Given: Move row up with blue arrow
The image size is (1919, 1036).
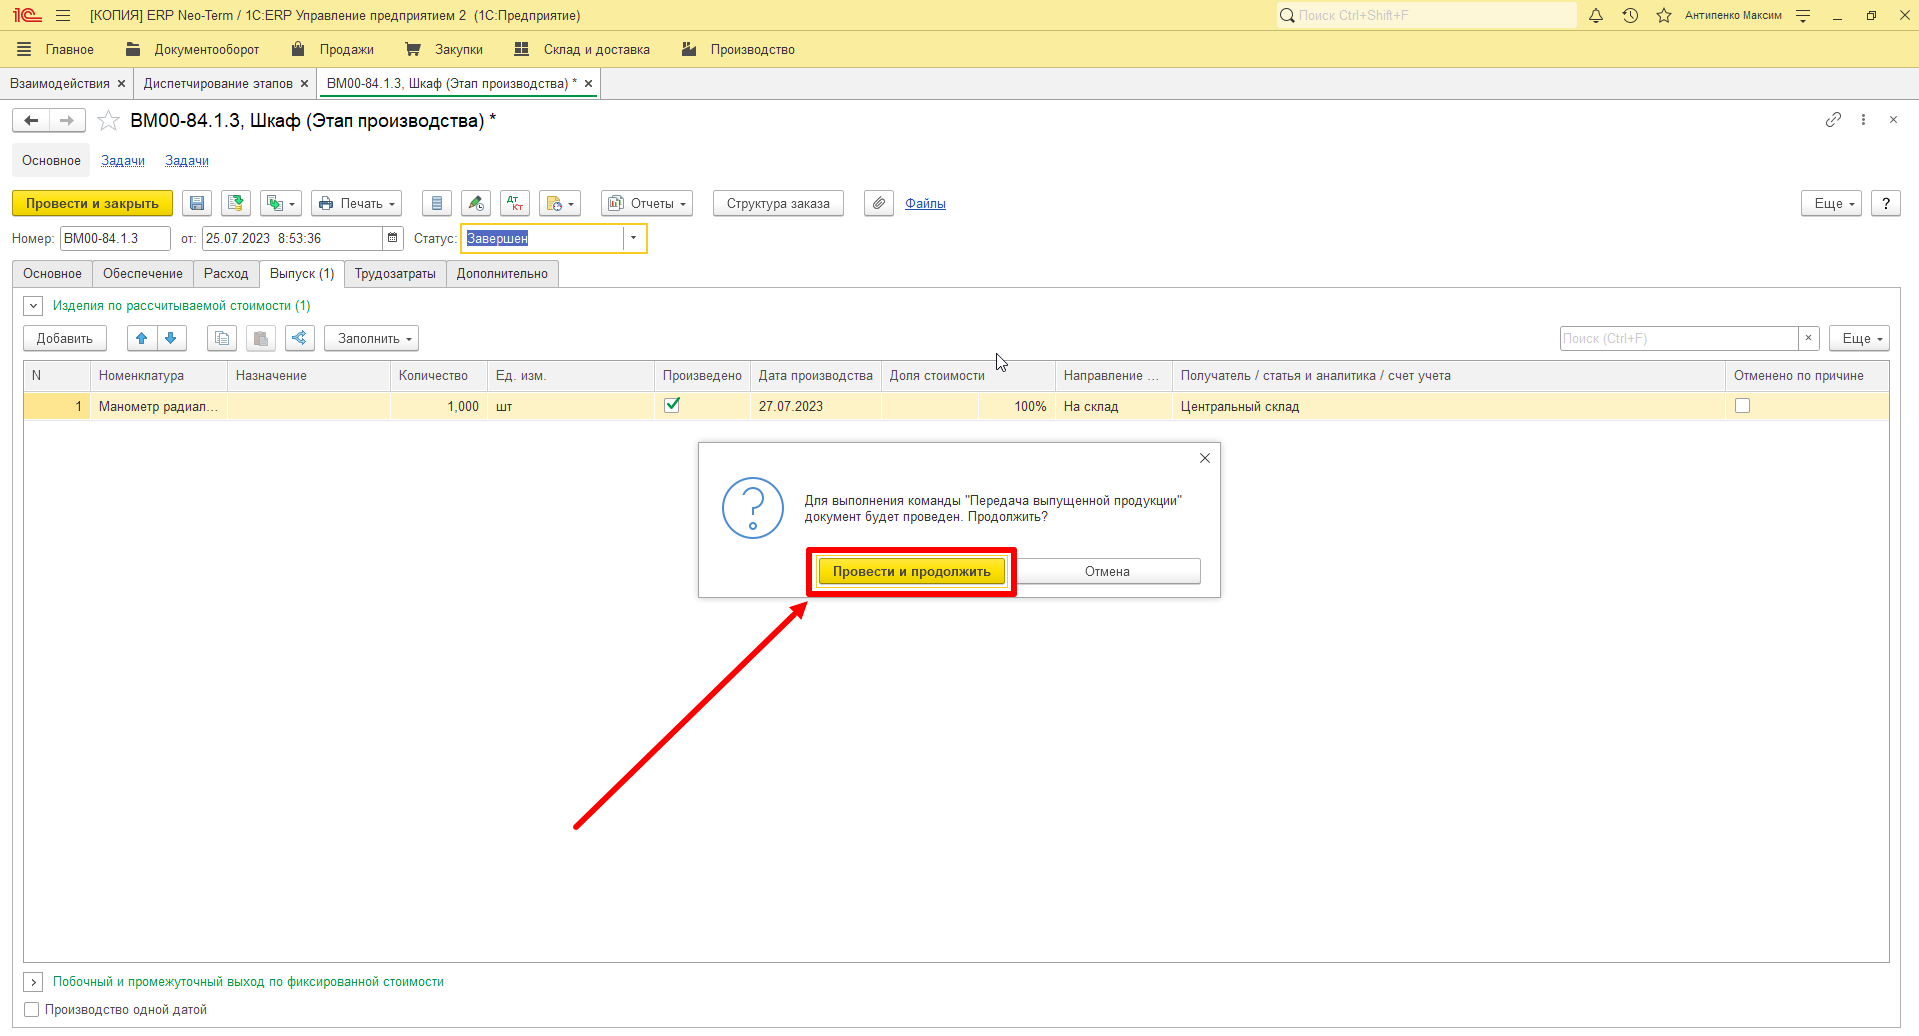Looking at the screenshot, I should tap(142, 338).
